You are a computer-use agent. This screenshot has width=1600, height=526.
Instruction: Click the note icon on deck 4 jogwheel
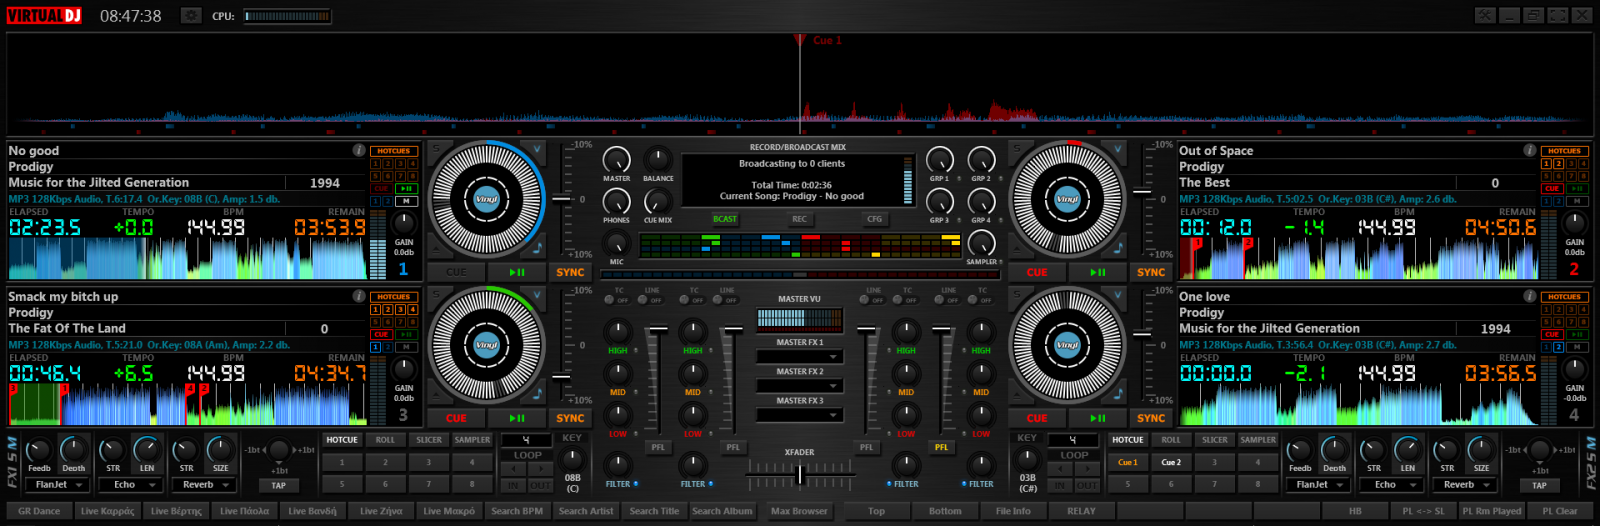[x=1118, y=393]
